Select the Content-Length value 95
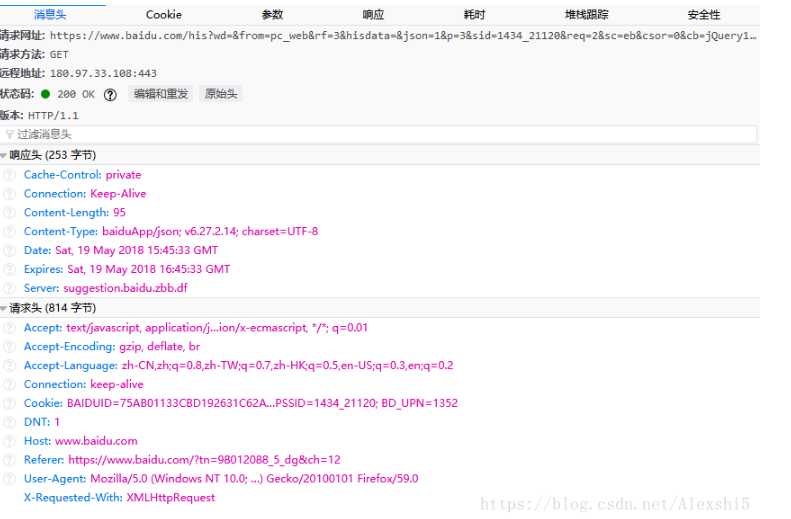This screenshot has width=791, height=519. click(x=120, y=212)
